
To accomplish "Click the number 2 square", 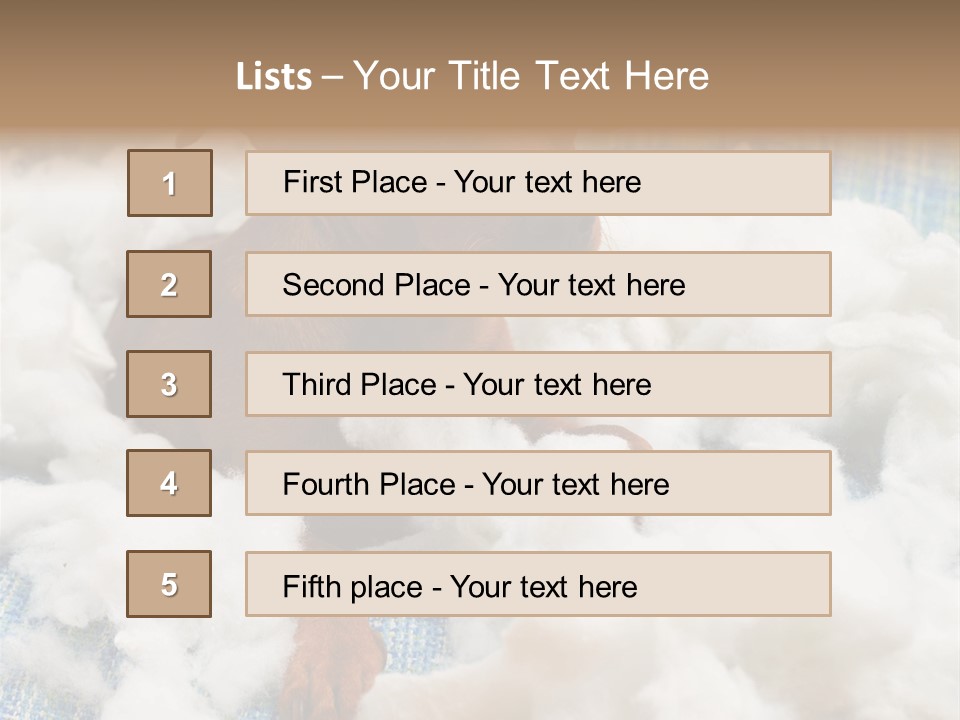I will coord(169,284).
